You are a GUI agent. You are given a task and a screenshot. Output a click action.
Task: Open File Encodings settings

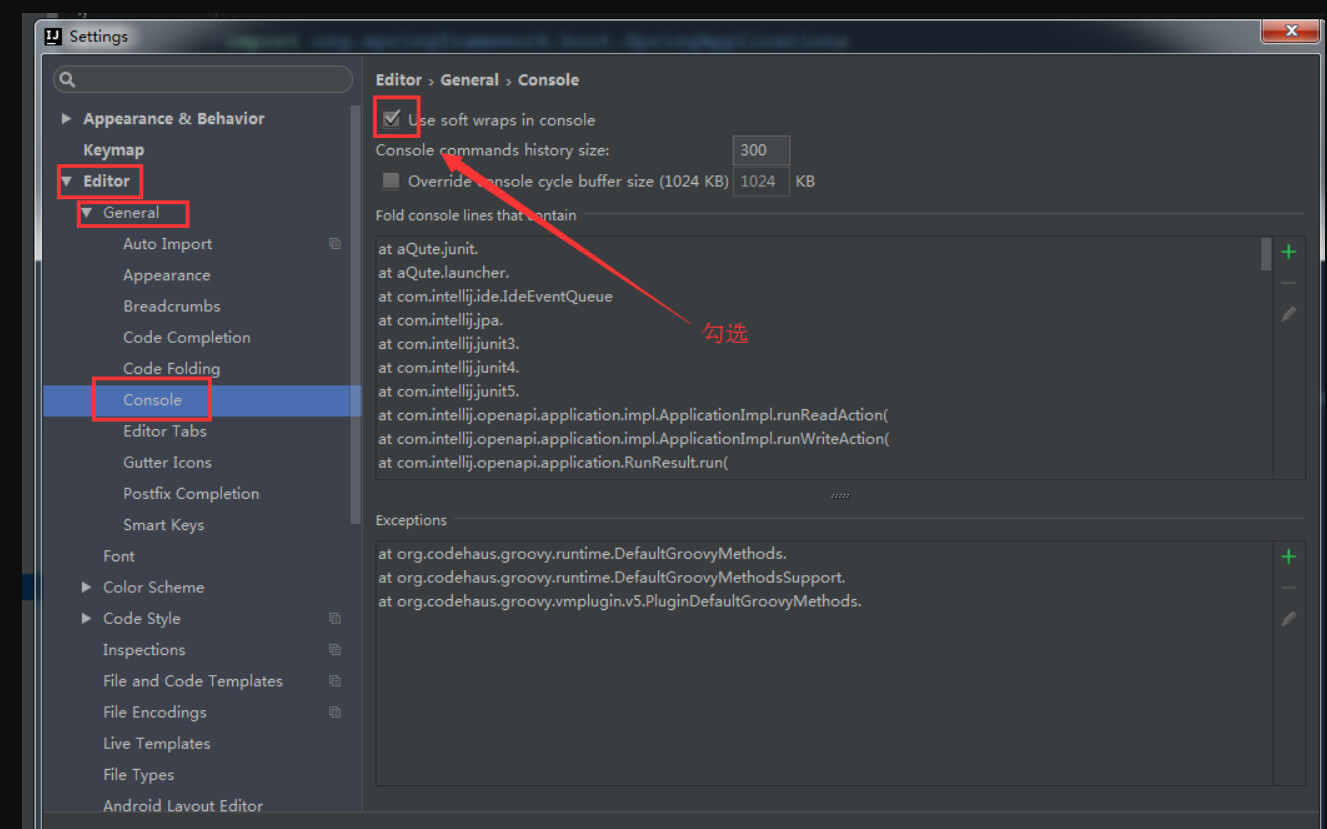tap(154, 712)
